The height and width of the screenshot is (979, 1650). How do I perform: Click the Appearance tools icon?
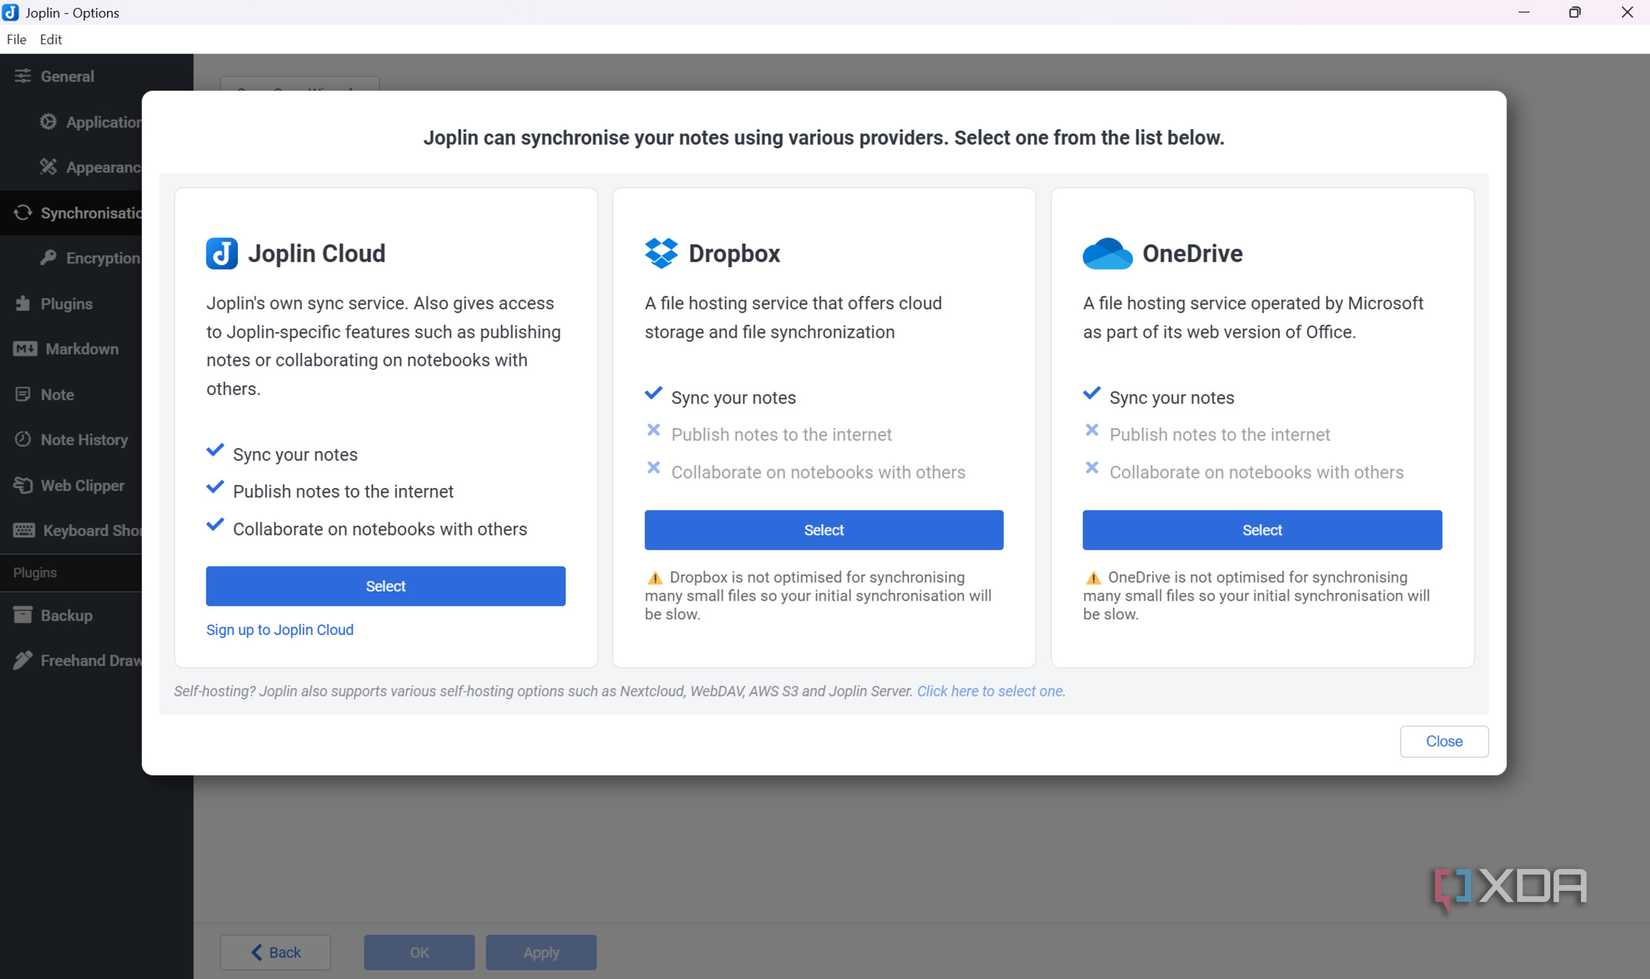click(48, 167)
